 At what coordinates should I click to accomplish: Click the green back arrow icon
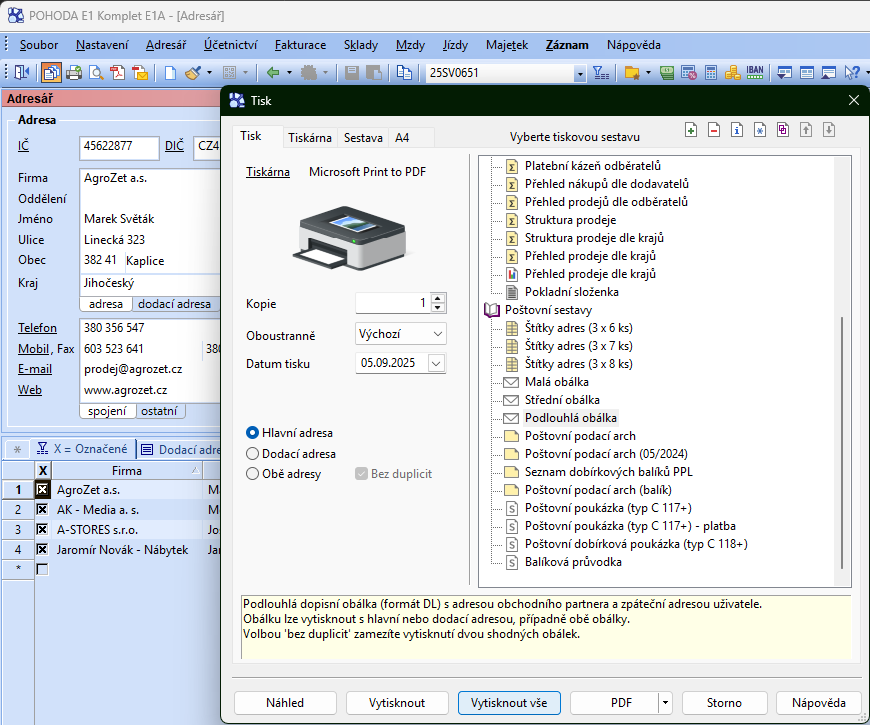[272, 73]
